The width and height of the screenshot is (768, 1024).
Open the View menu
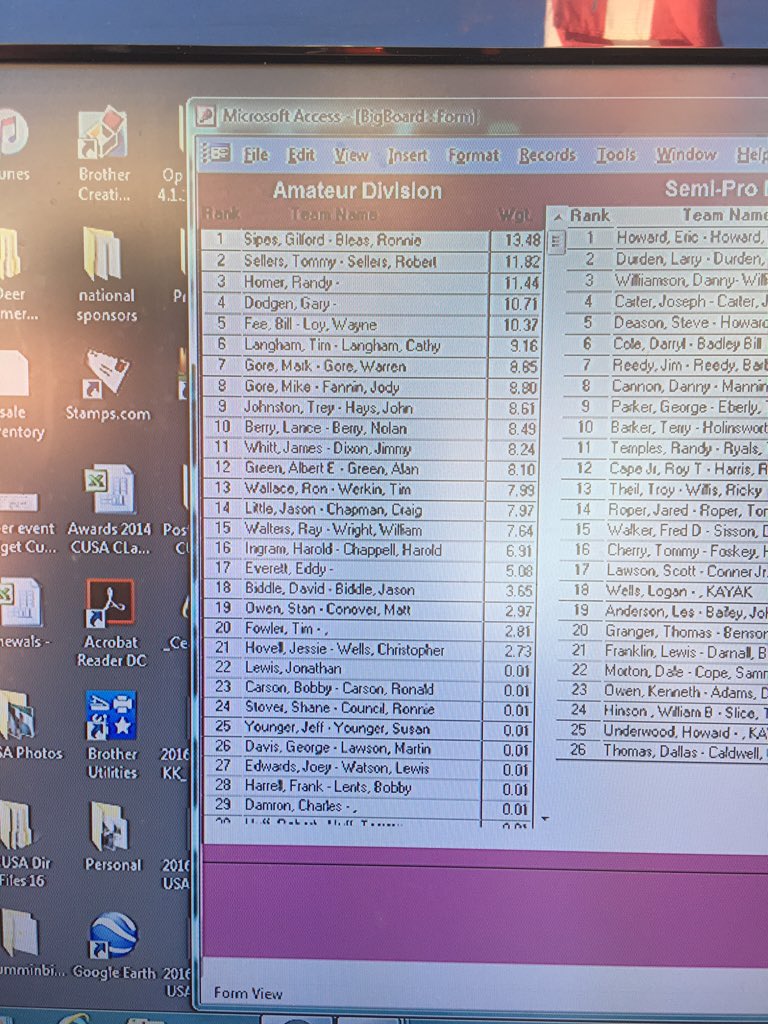(351, 155)
